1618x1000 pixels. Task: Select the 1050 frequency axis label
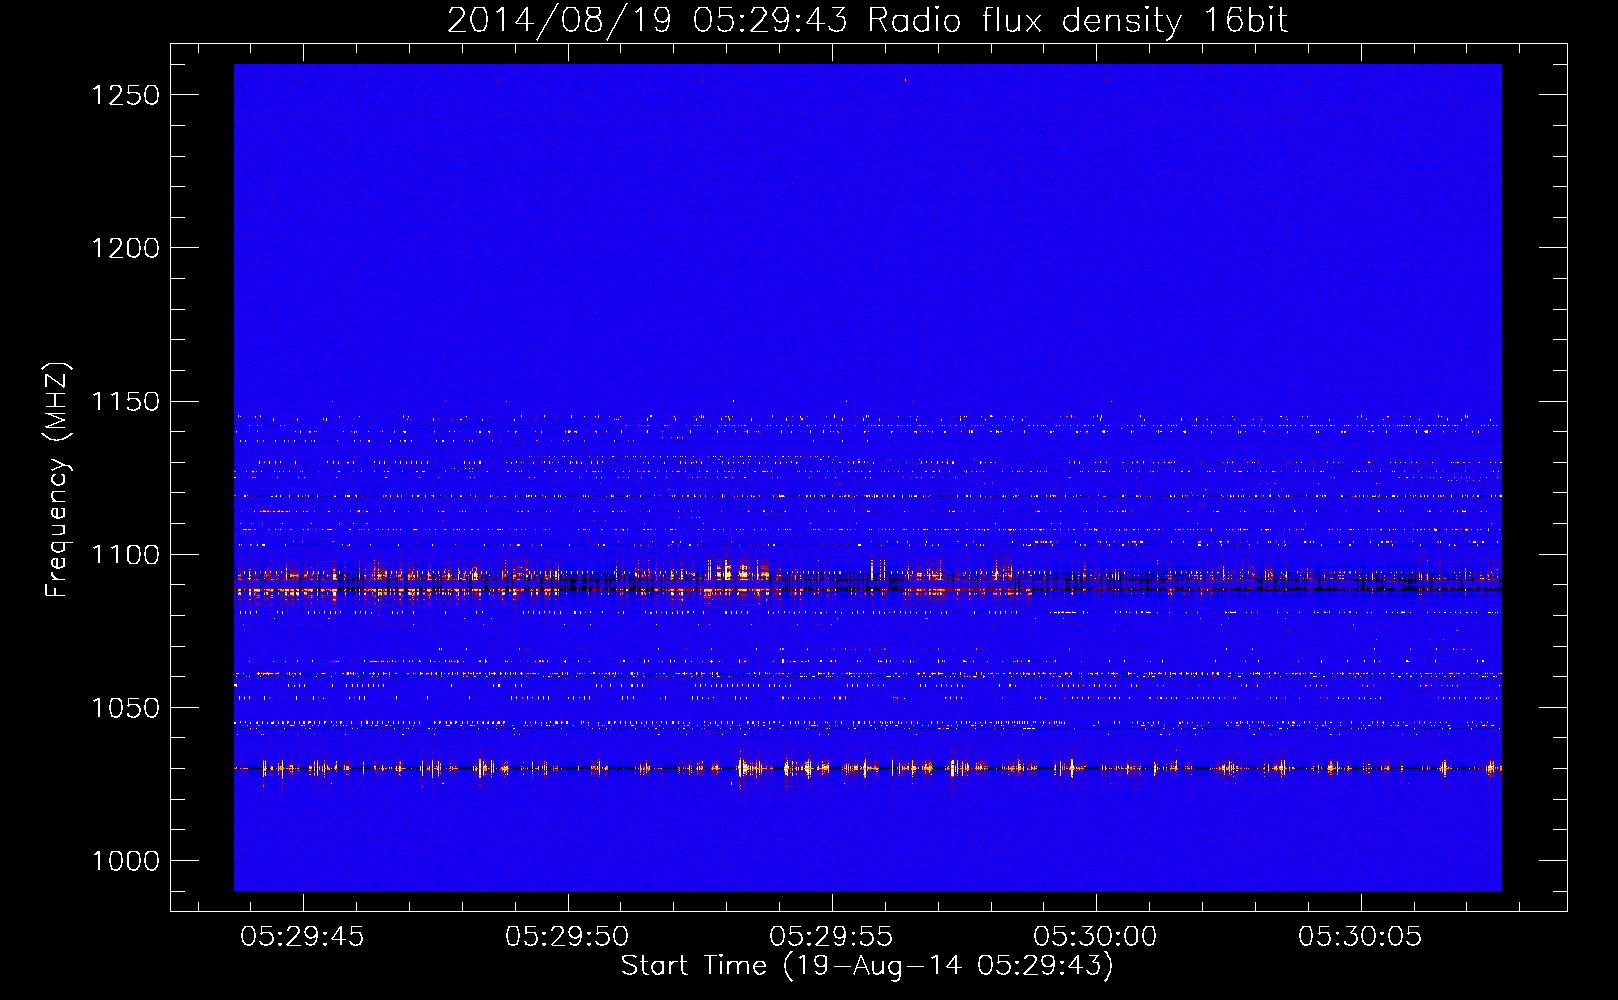click(x=125, y=708)
